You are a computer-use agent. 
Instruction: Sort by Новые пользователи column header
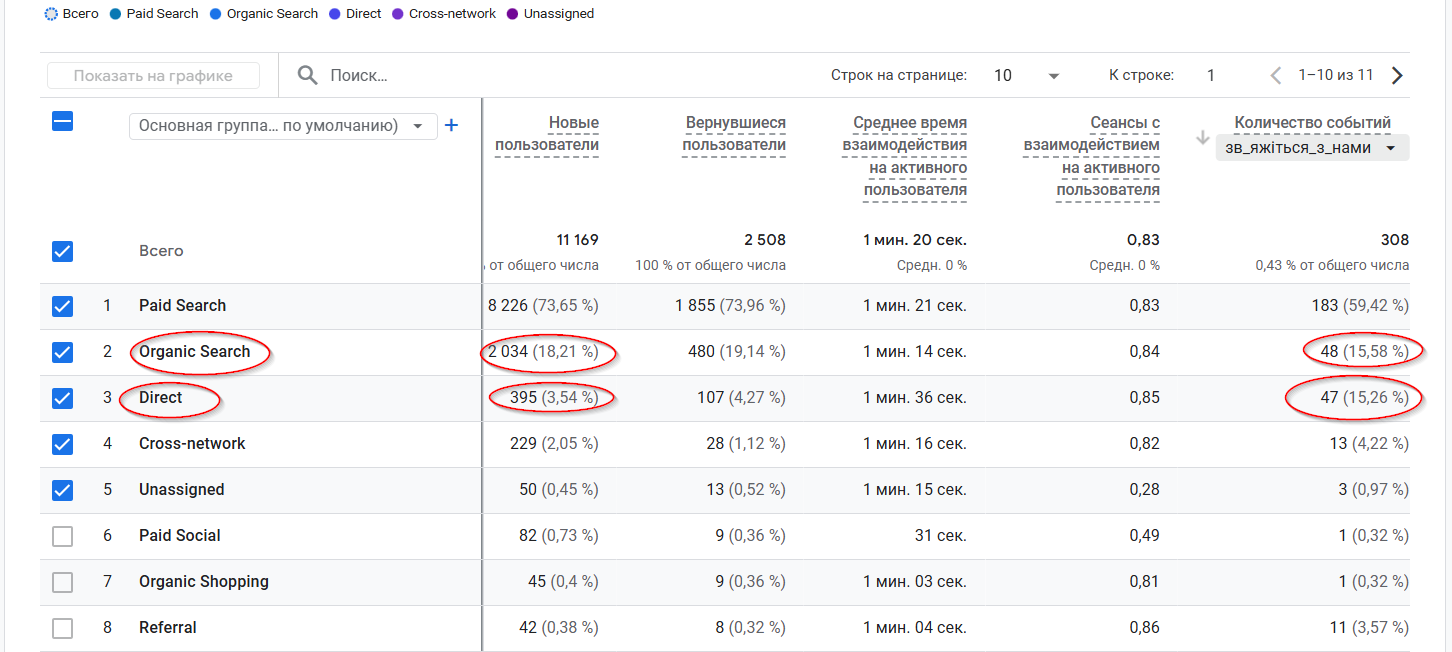click(x=547, y=134)
